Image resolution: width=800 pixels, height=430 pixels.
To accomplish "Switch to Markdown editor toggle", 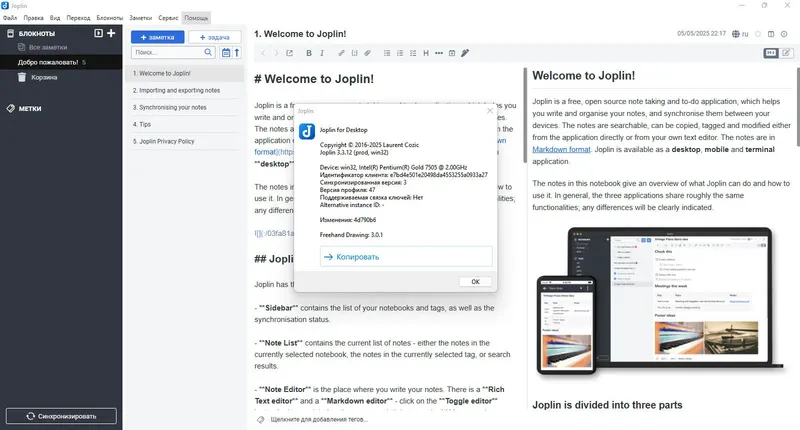I will (x=770, y=53).
